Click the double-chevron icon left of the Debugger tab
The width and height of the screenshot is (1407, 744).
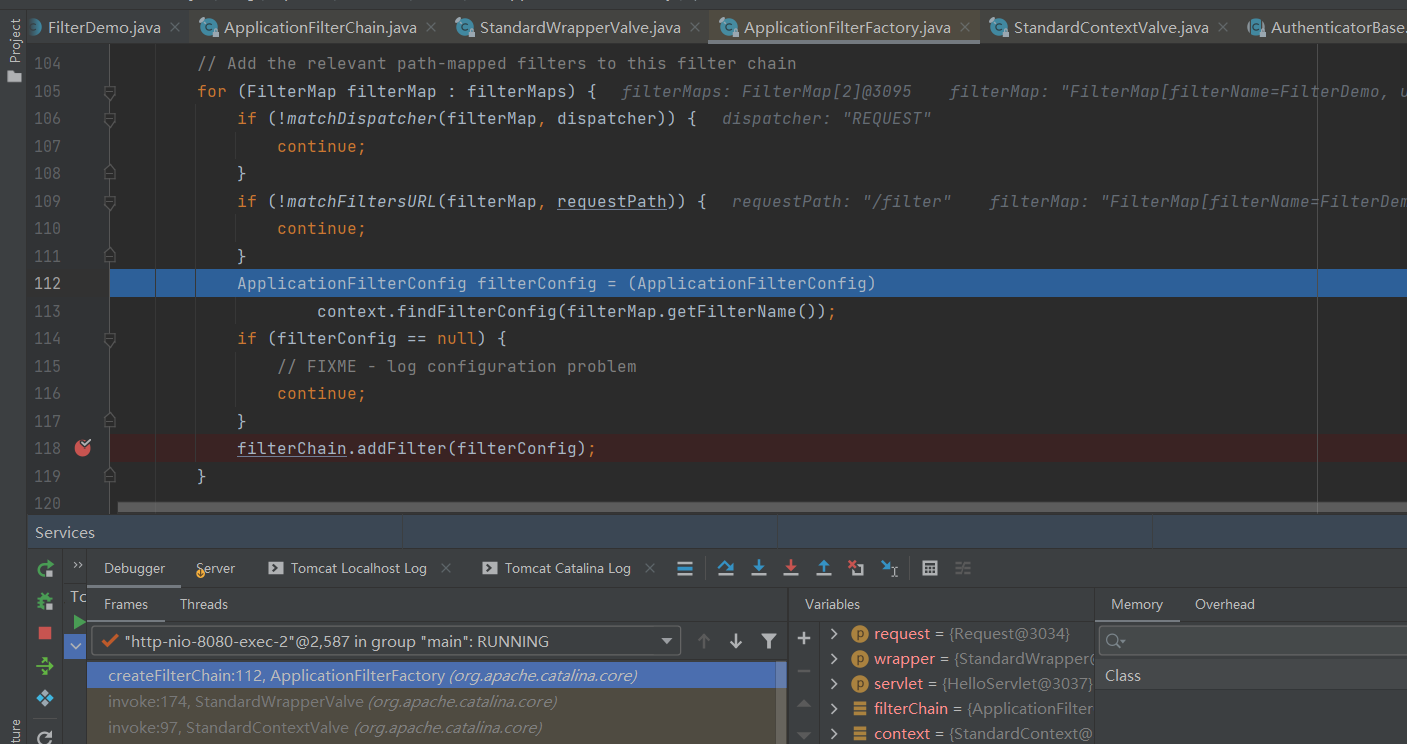point(77,566)
